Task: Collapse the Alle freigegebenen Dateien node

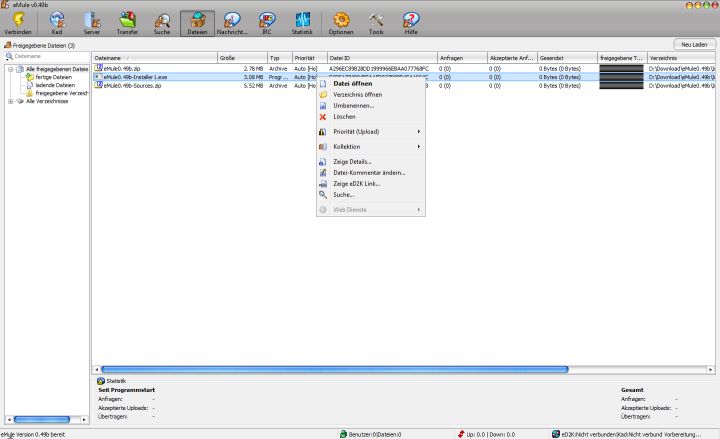Action: click(9, 69)
